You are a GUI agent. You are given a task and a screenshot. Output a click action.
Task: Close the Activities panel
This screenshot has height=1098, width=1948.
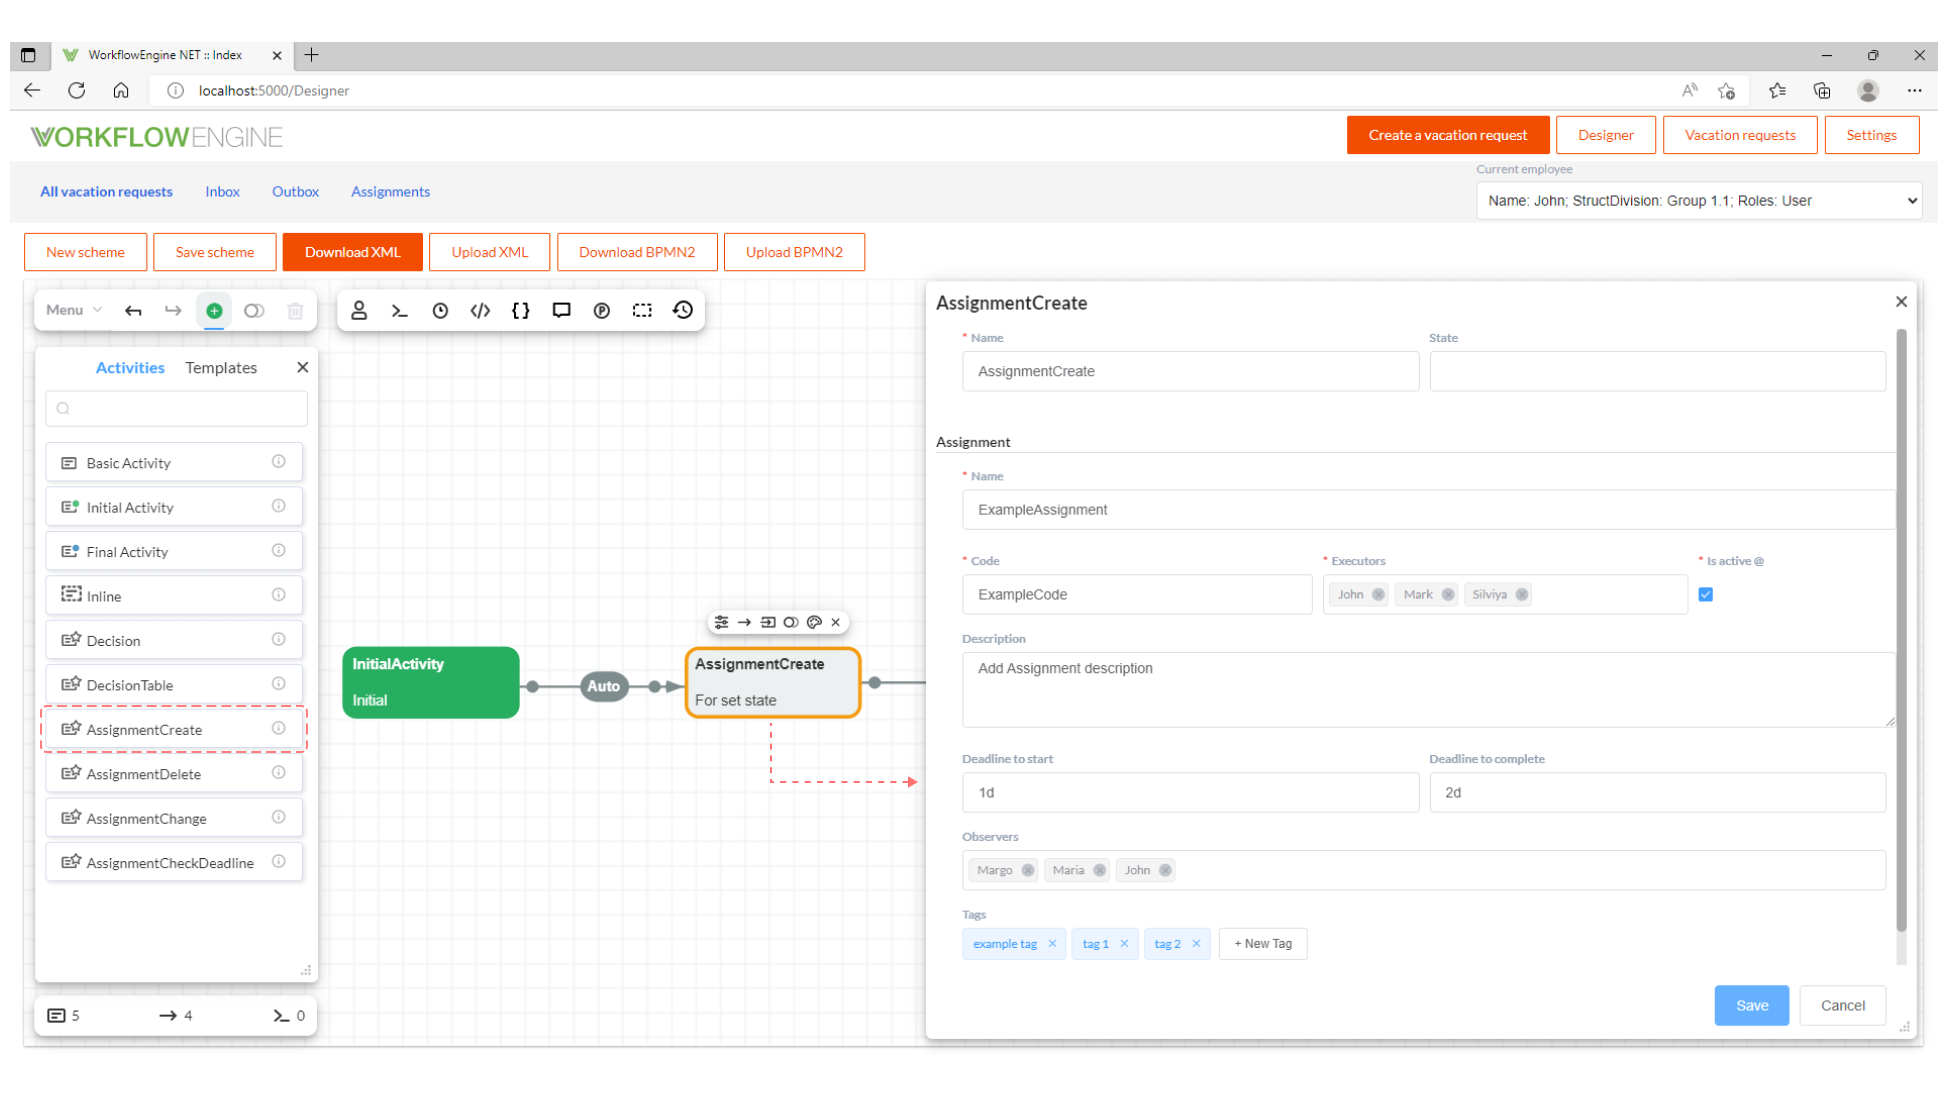pyautogui.click(x=302, y=368)
